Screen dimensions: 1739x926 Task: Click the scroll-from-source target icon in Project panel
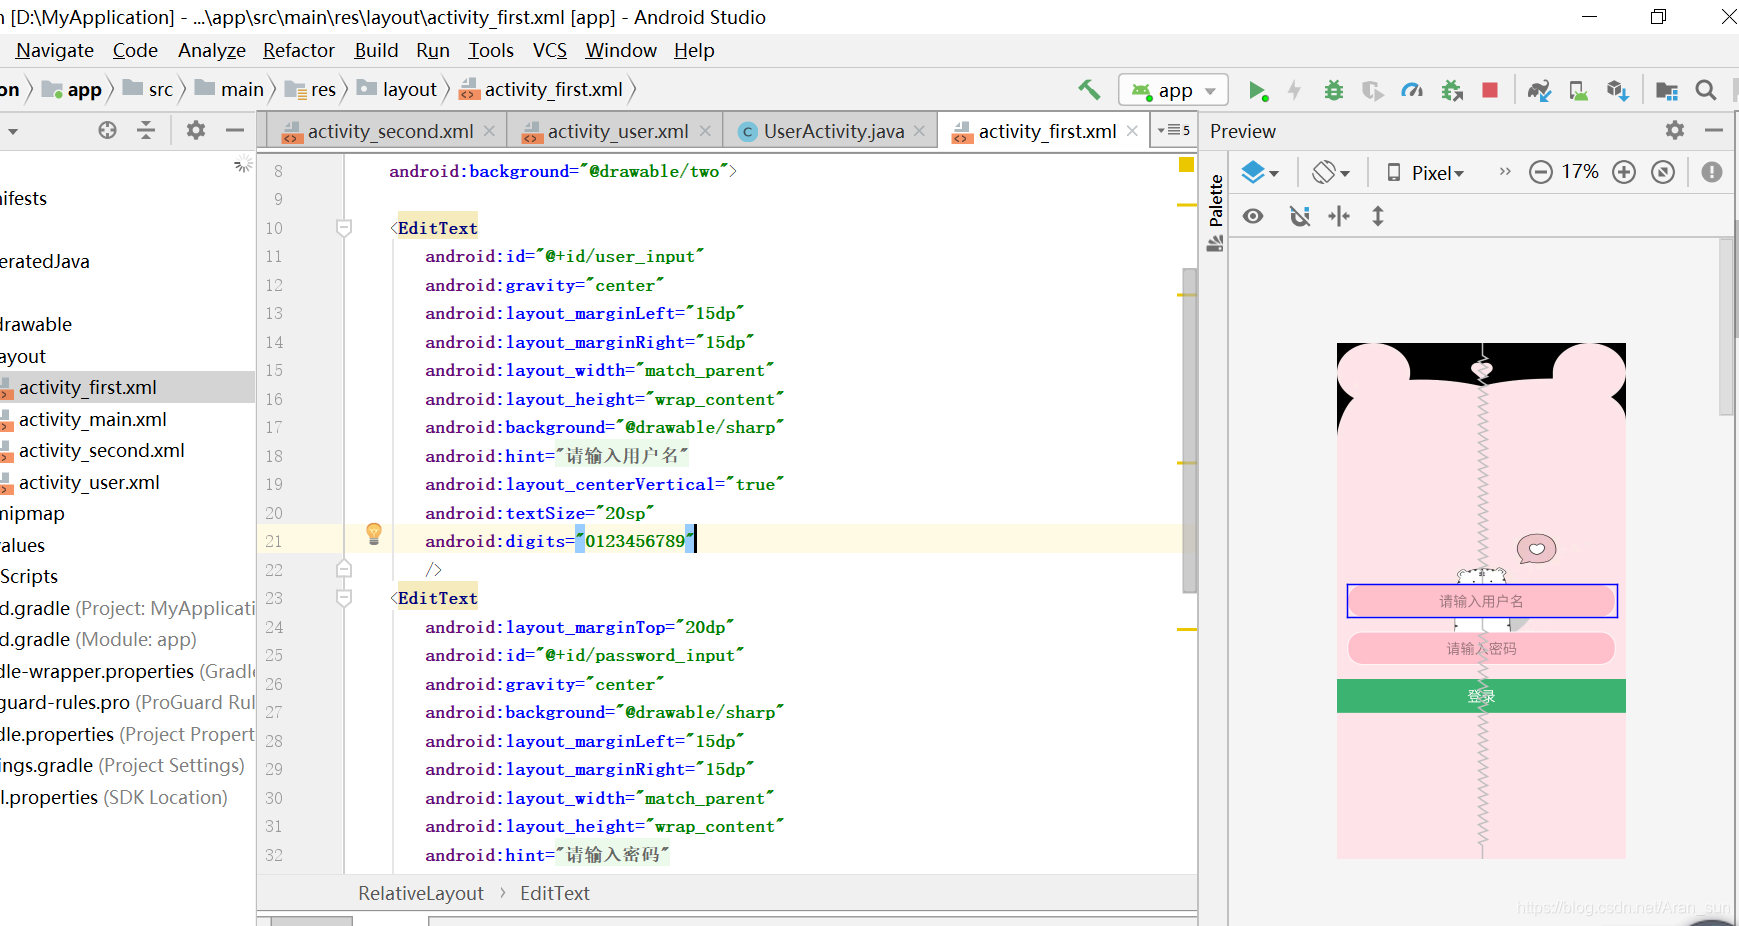pos(107,130)
